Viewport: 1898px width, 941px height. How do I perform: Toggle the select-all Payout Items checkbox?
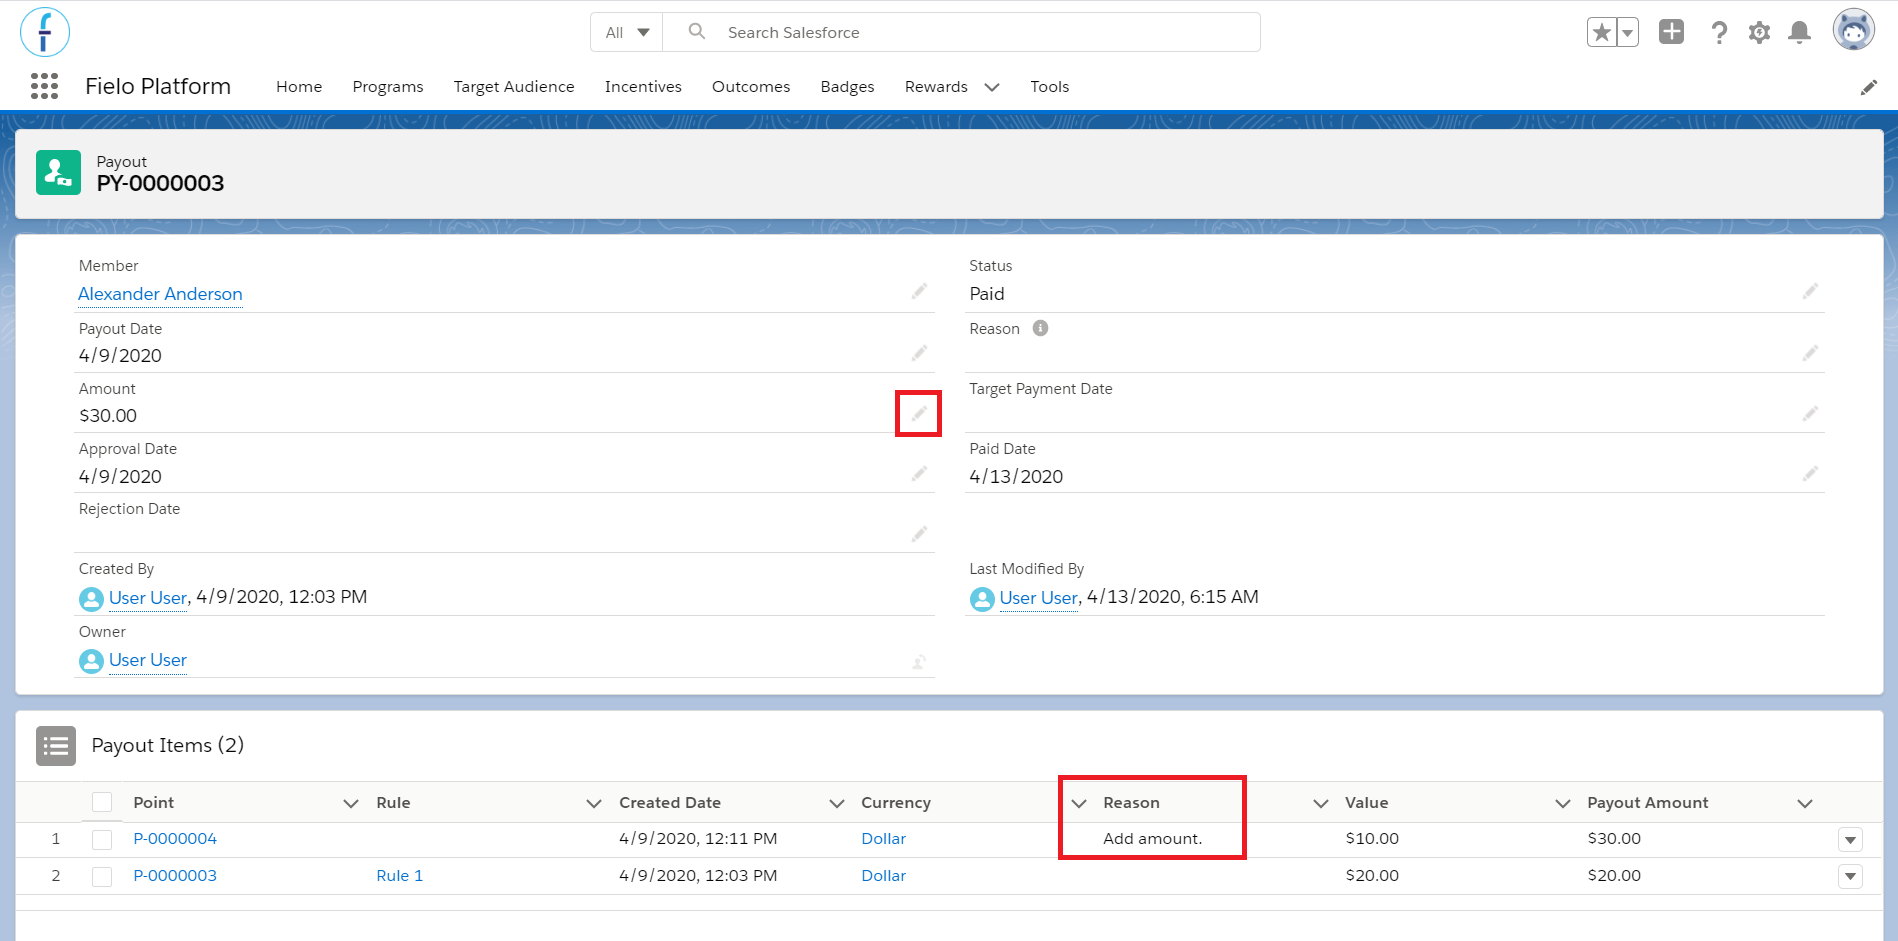pos(102,802)
